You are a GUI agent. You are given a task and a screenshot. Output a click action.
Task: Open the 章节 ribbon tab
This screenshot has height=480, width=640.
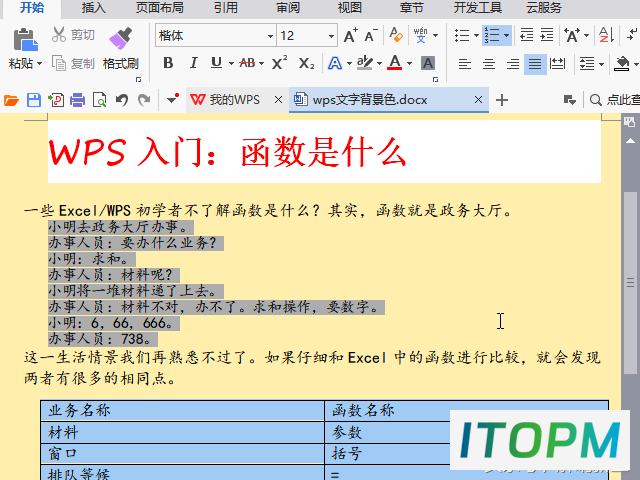point(411,7)
